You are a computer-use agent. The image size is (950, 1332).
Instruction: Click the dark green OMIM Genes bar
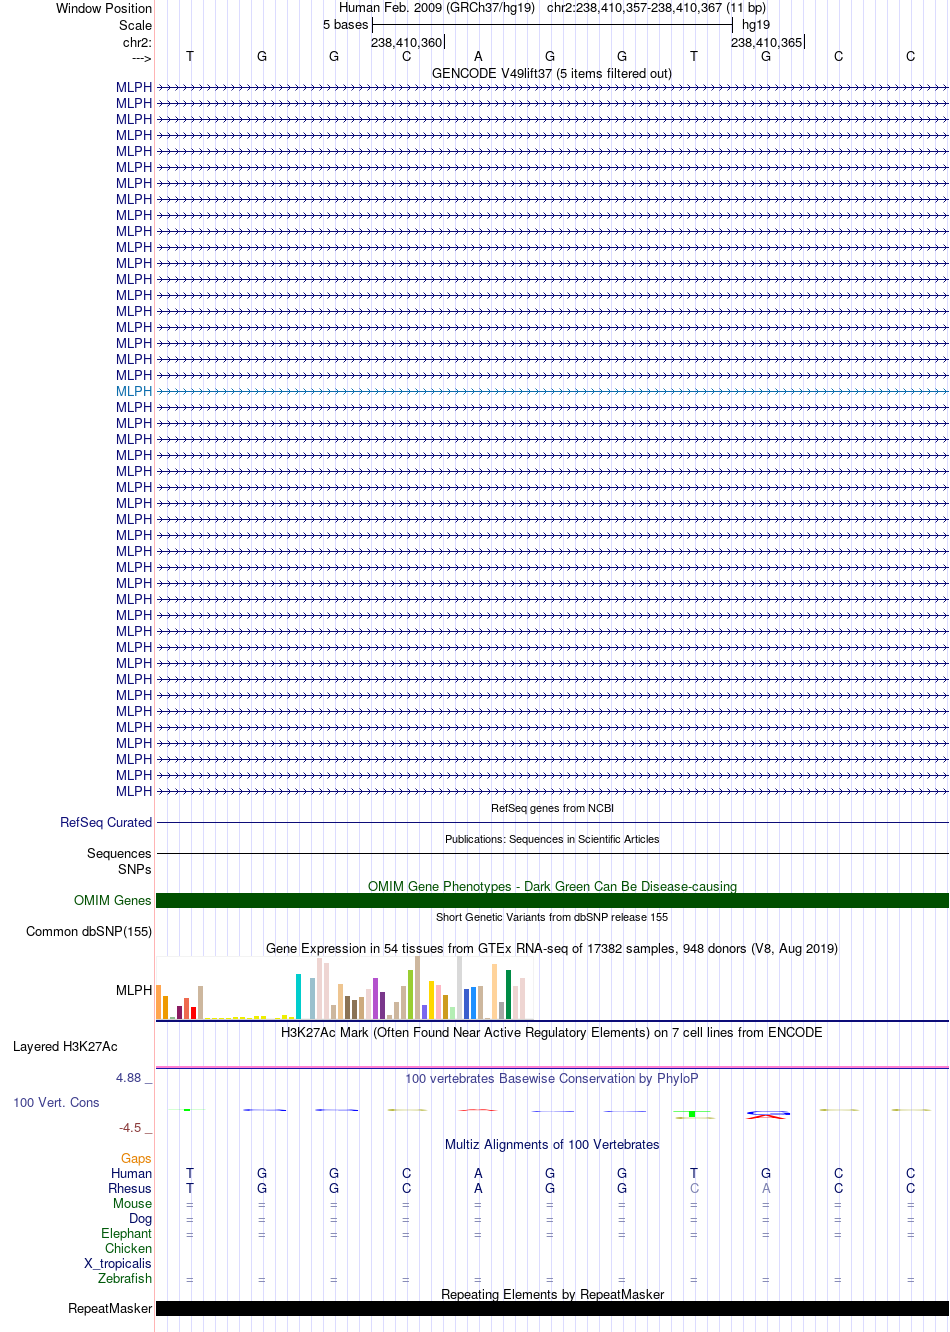(552, 901)
